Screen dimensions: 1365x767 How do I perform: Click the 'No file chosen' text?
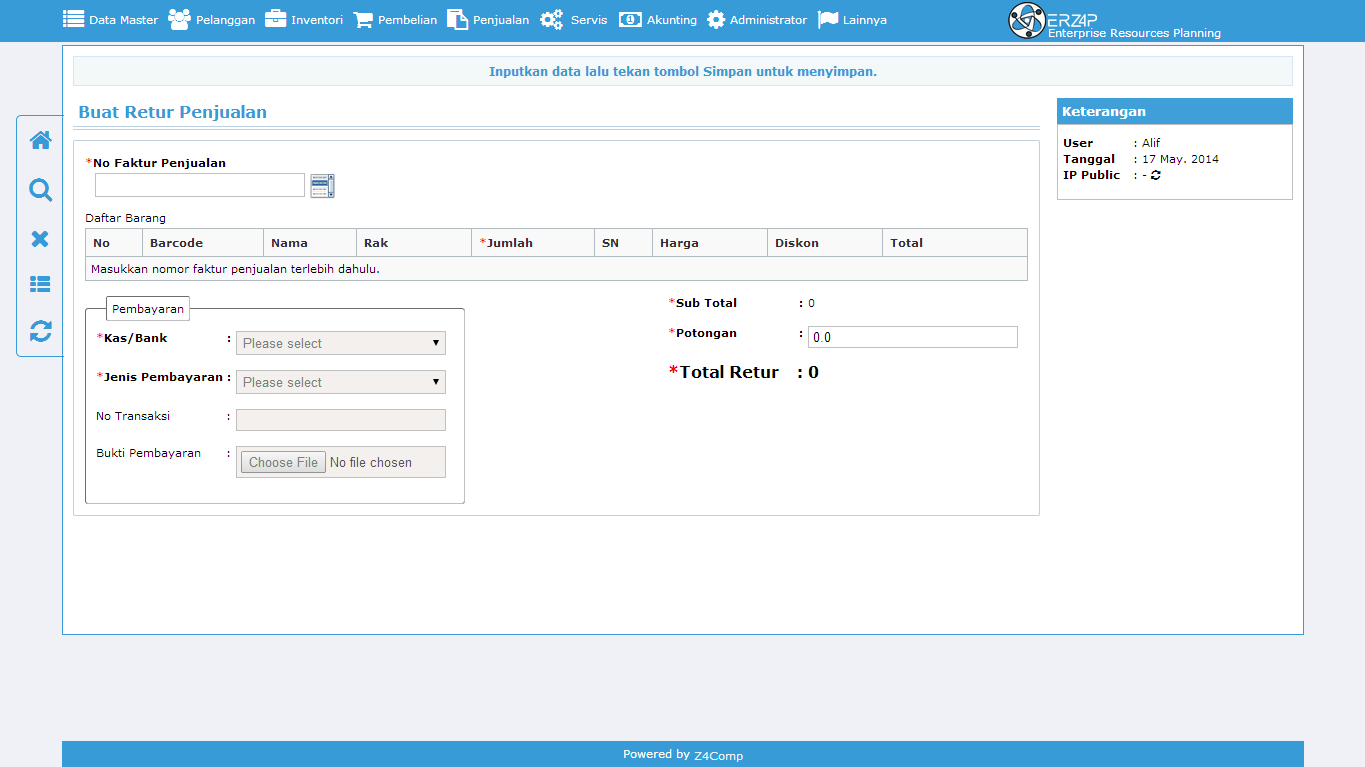371,463
